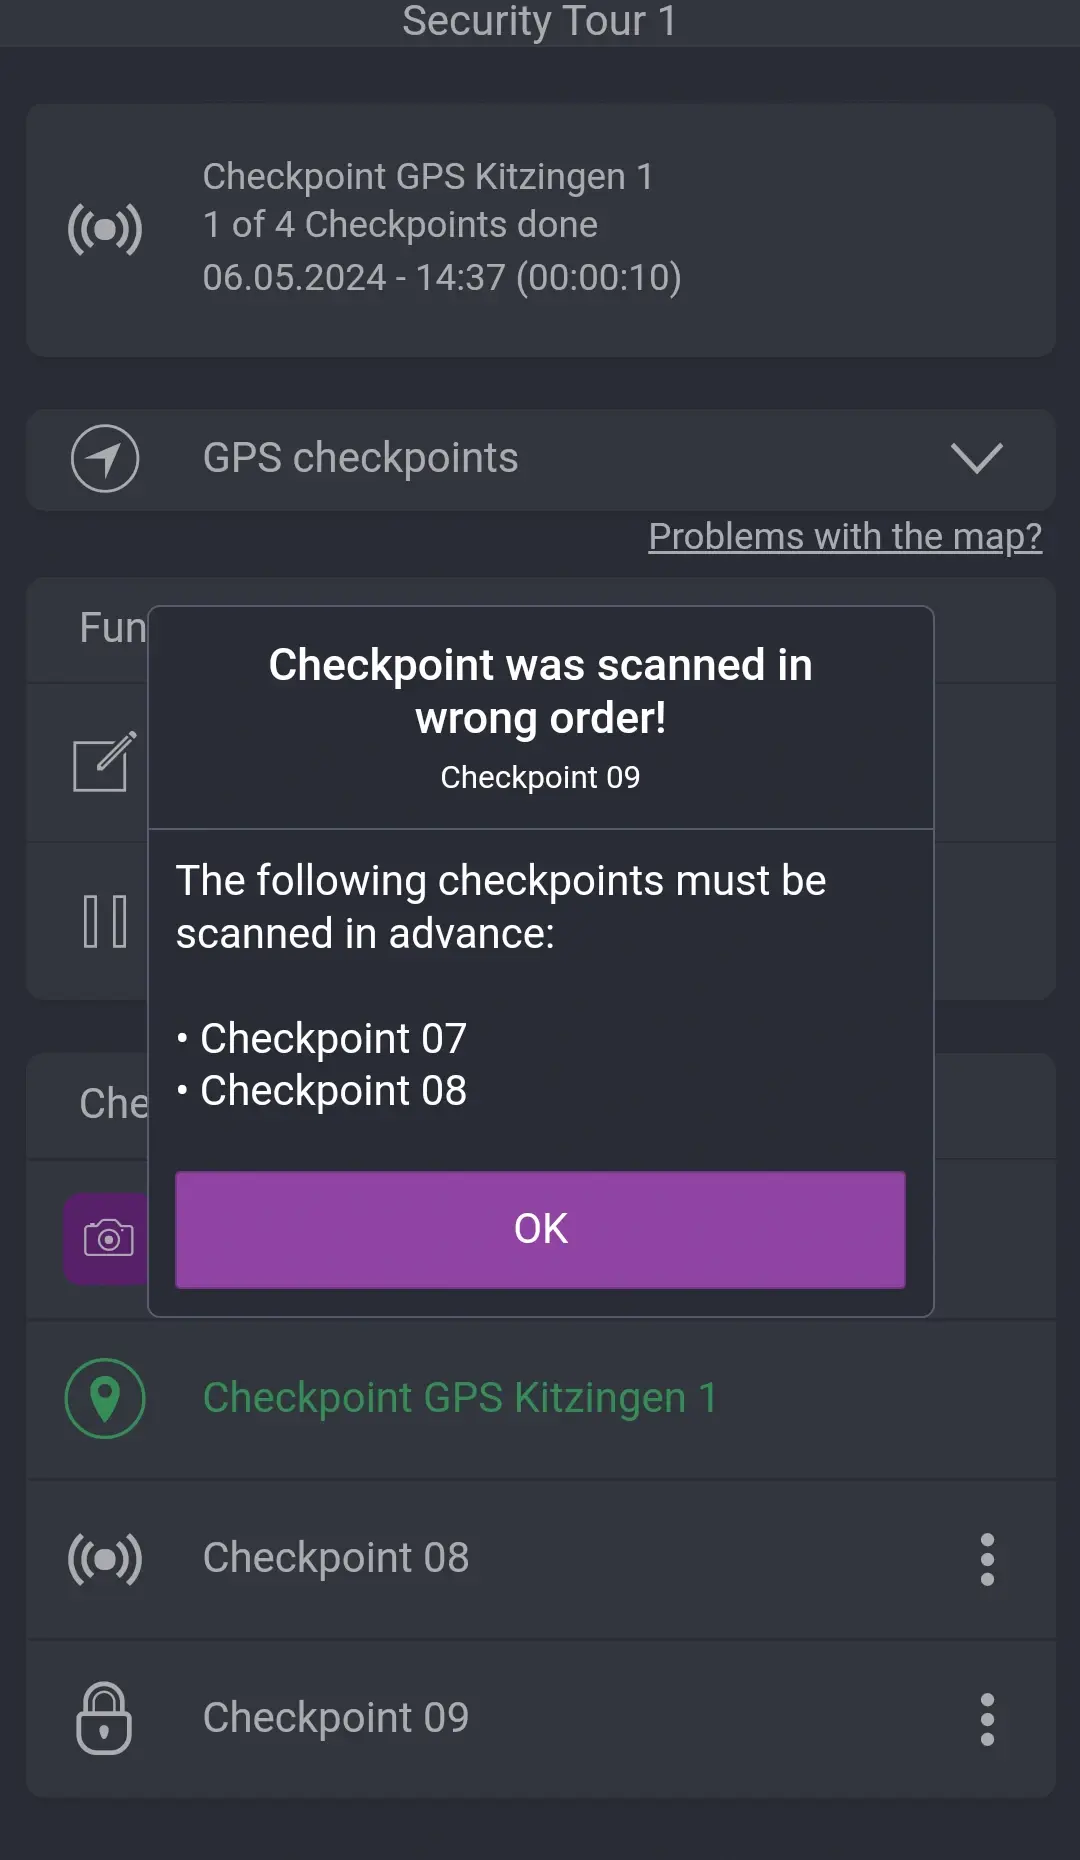Pause the tour with the pause icon
This screenshot has width=1080, height=1860.
(105, 921)
